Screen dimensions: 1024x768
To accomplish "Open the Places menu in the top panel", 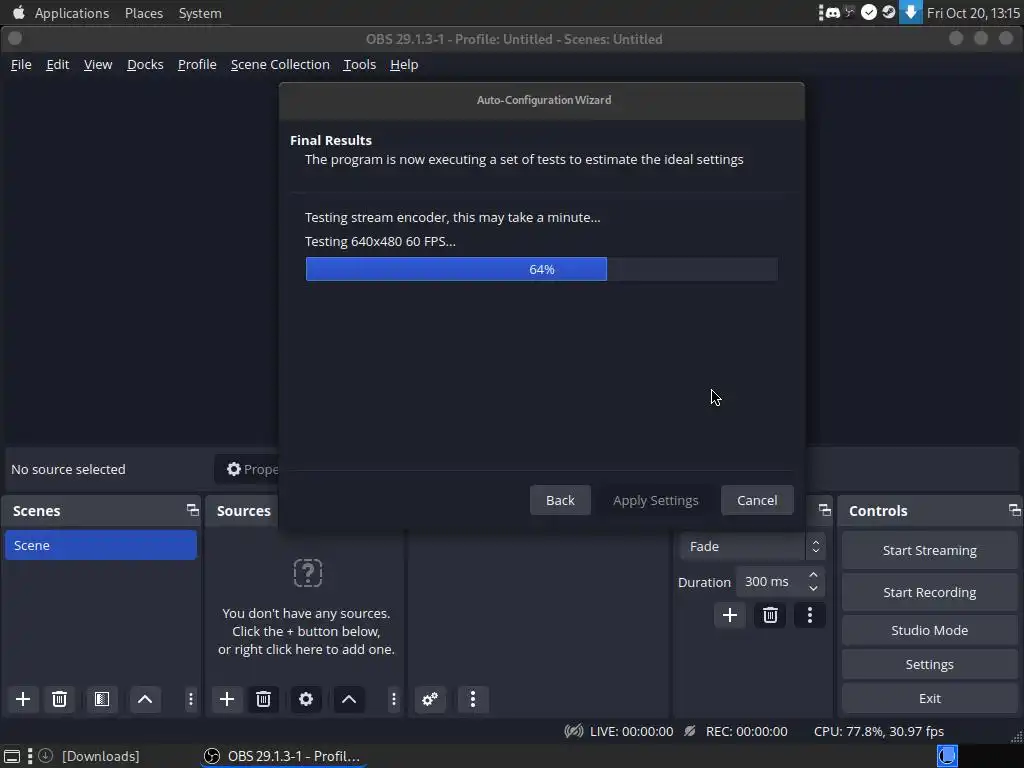I will click(x=144, y=13).
